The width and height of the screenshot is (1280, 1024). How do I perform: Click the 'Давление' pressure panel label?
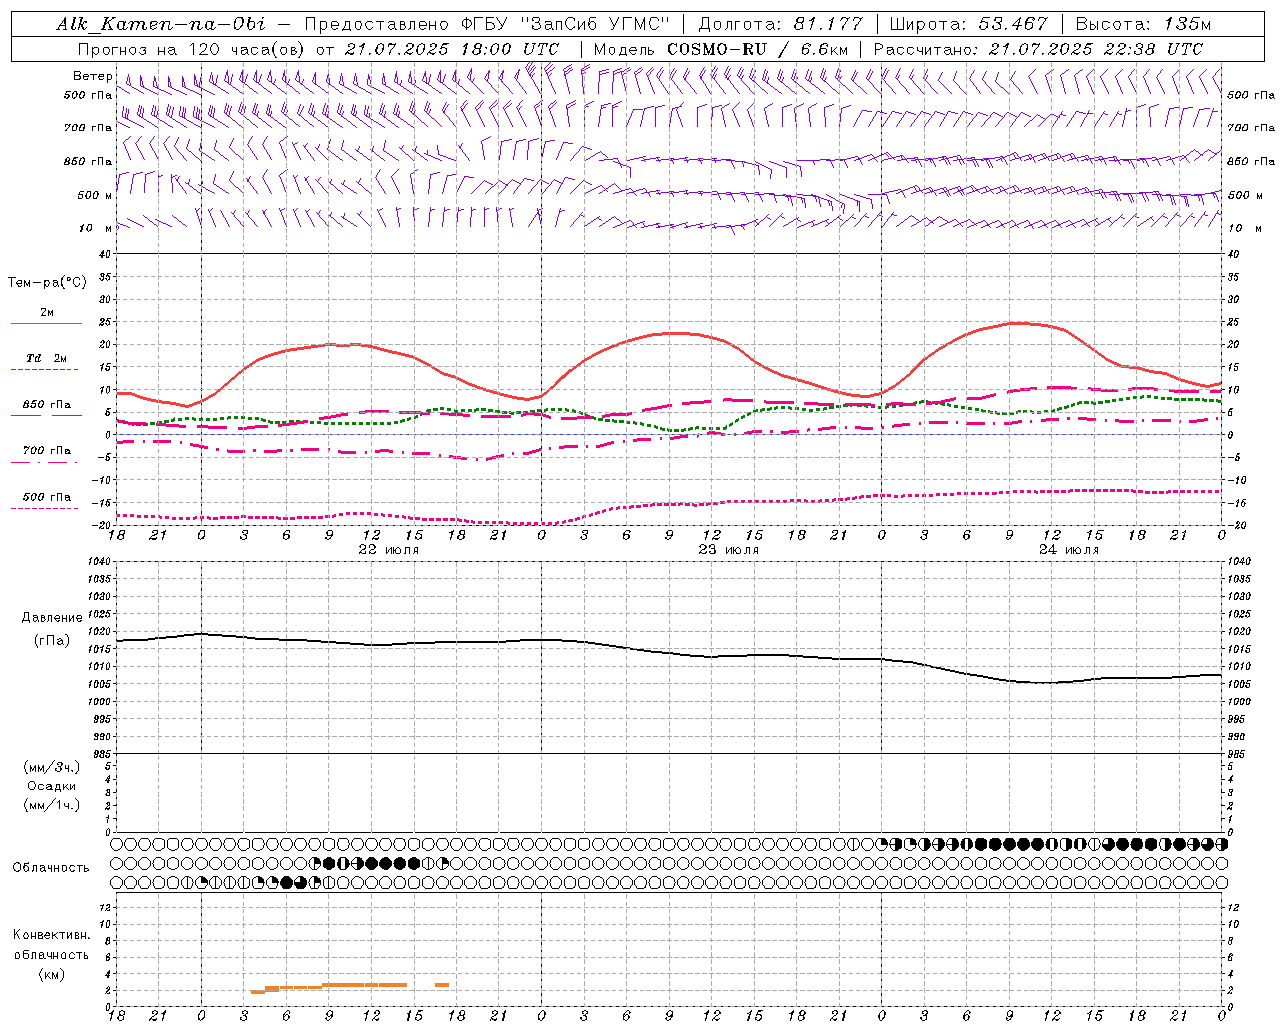[x=51, y=618]
